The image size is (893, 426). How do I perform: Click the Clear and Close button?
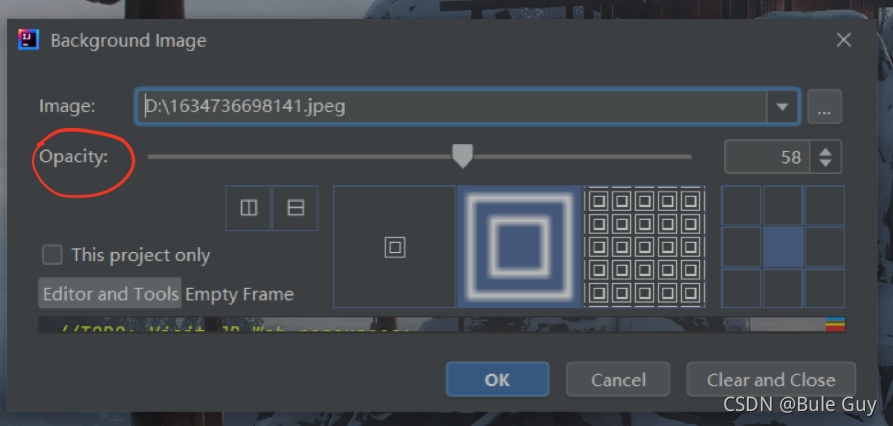771,379
